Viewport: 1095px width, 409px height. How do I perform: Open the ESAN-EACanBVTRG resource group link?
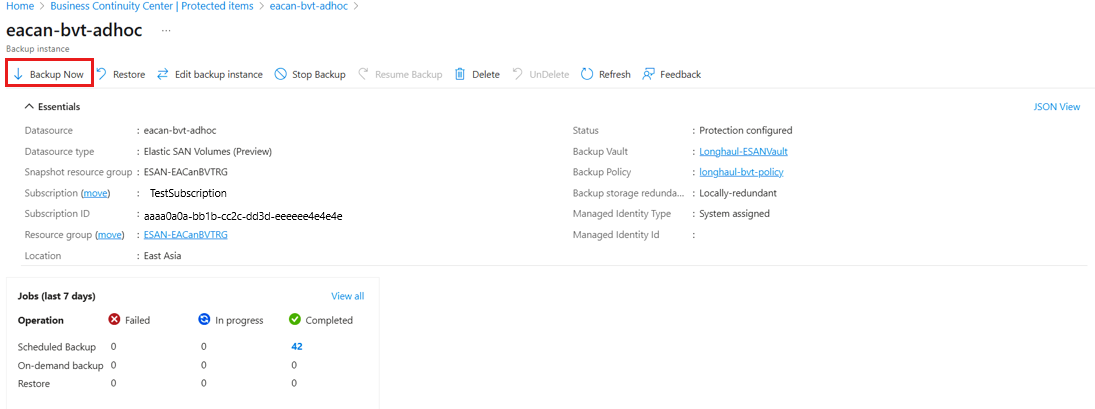tap(186, 235)
